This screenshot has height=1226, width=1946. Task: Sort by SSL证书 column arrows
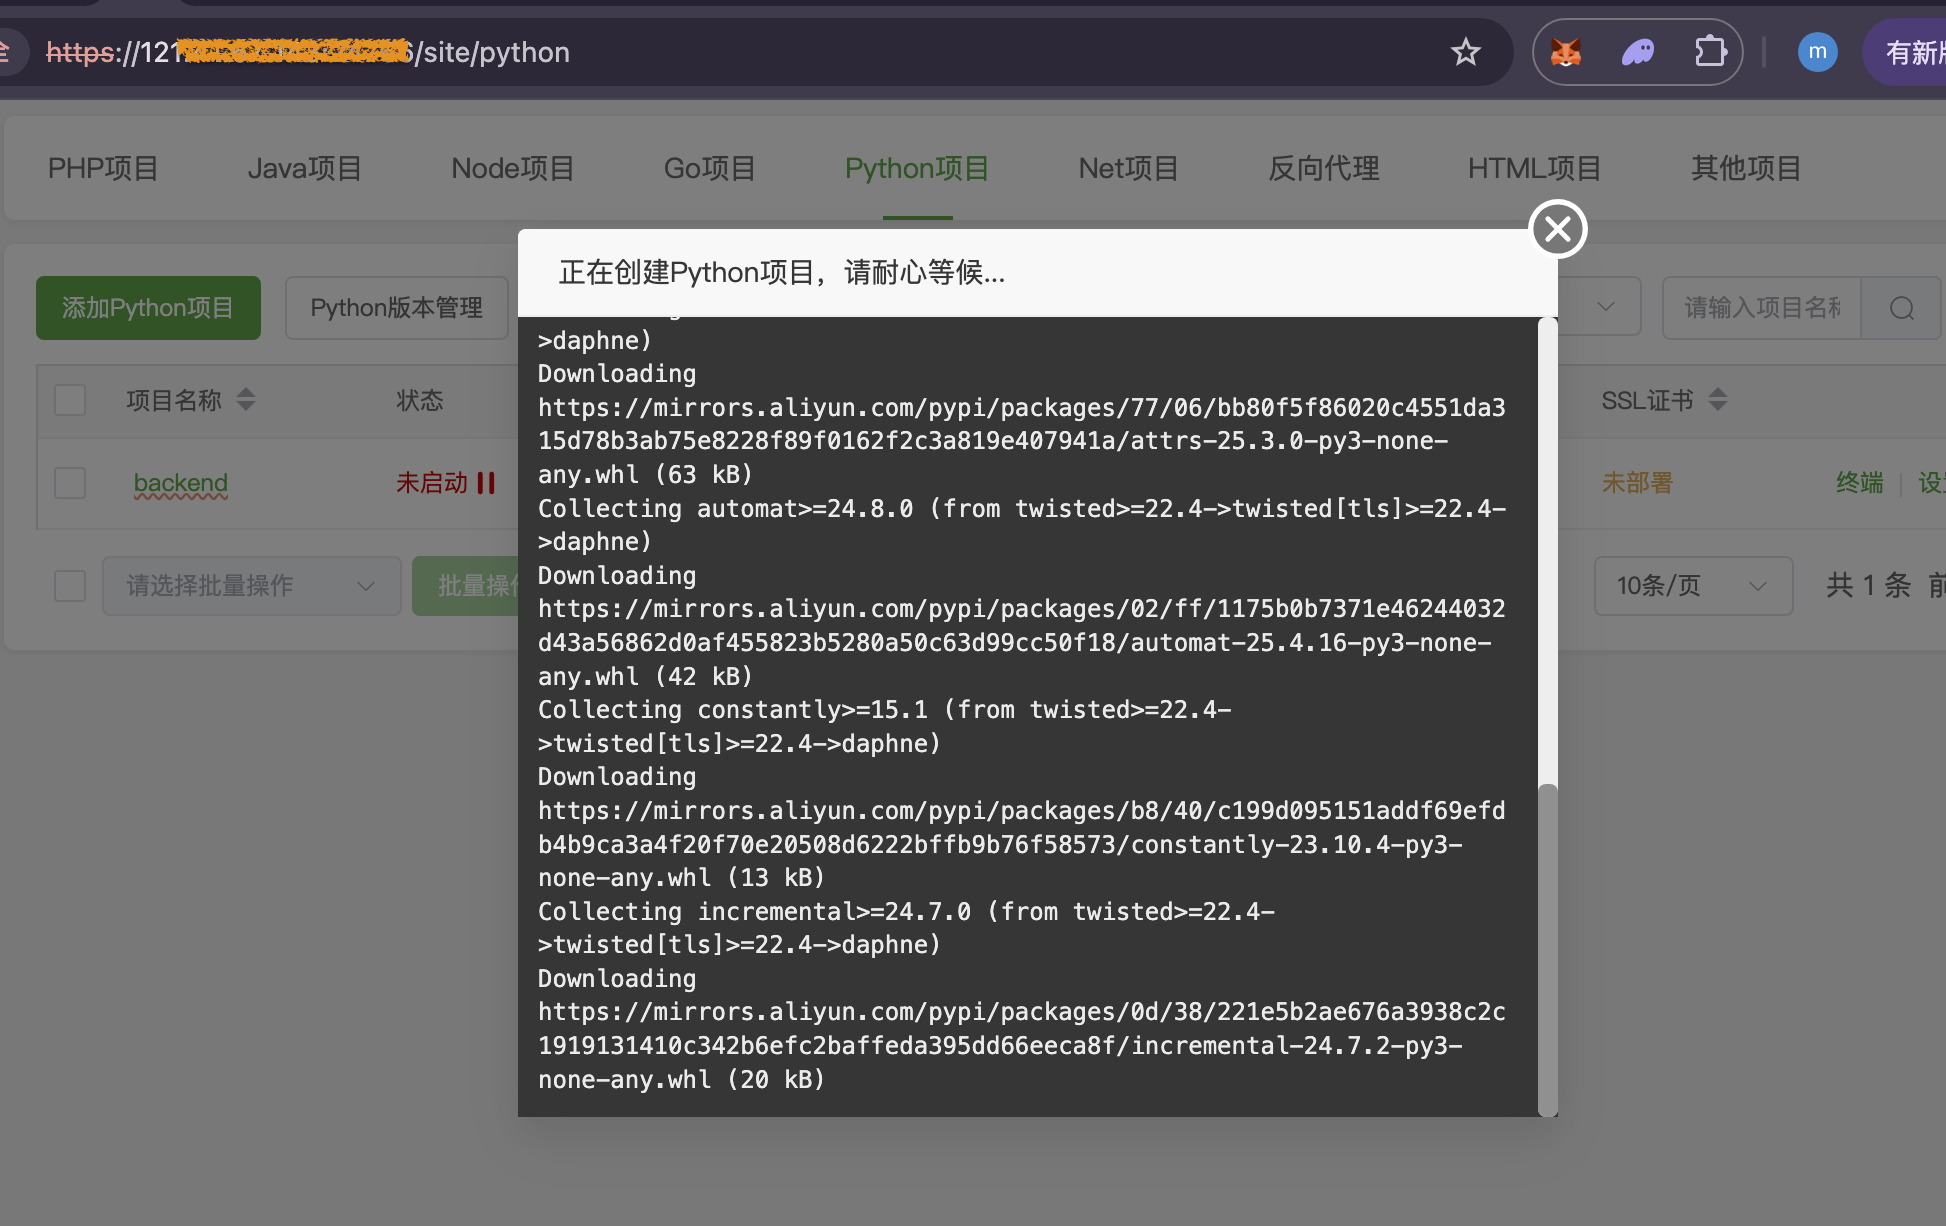click(1718, 400)
